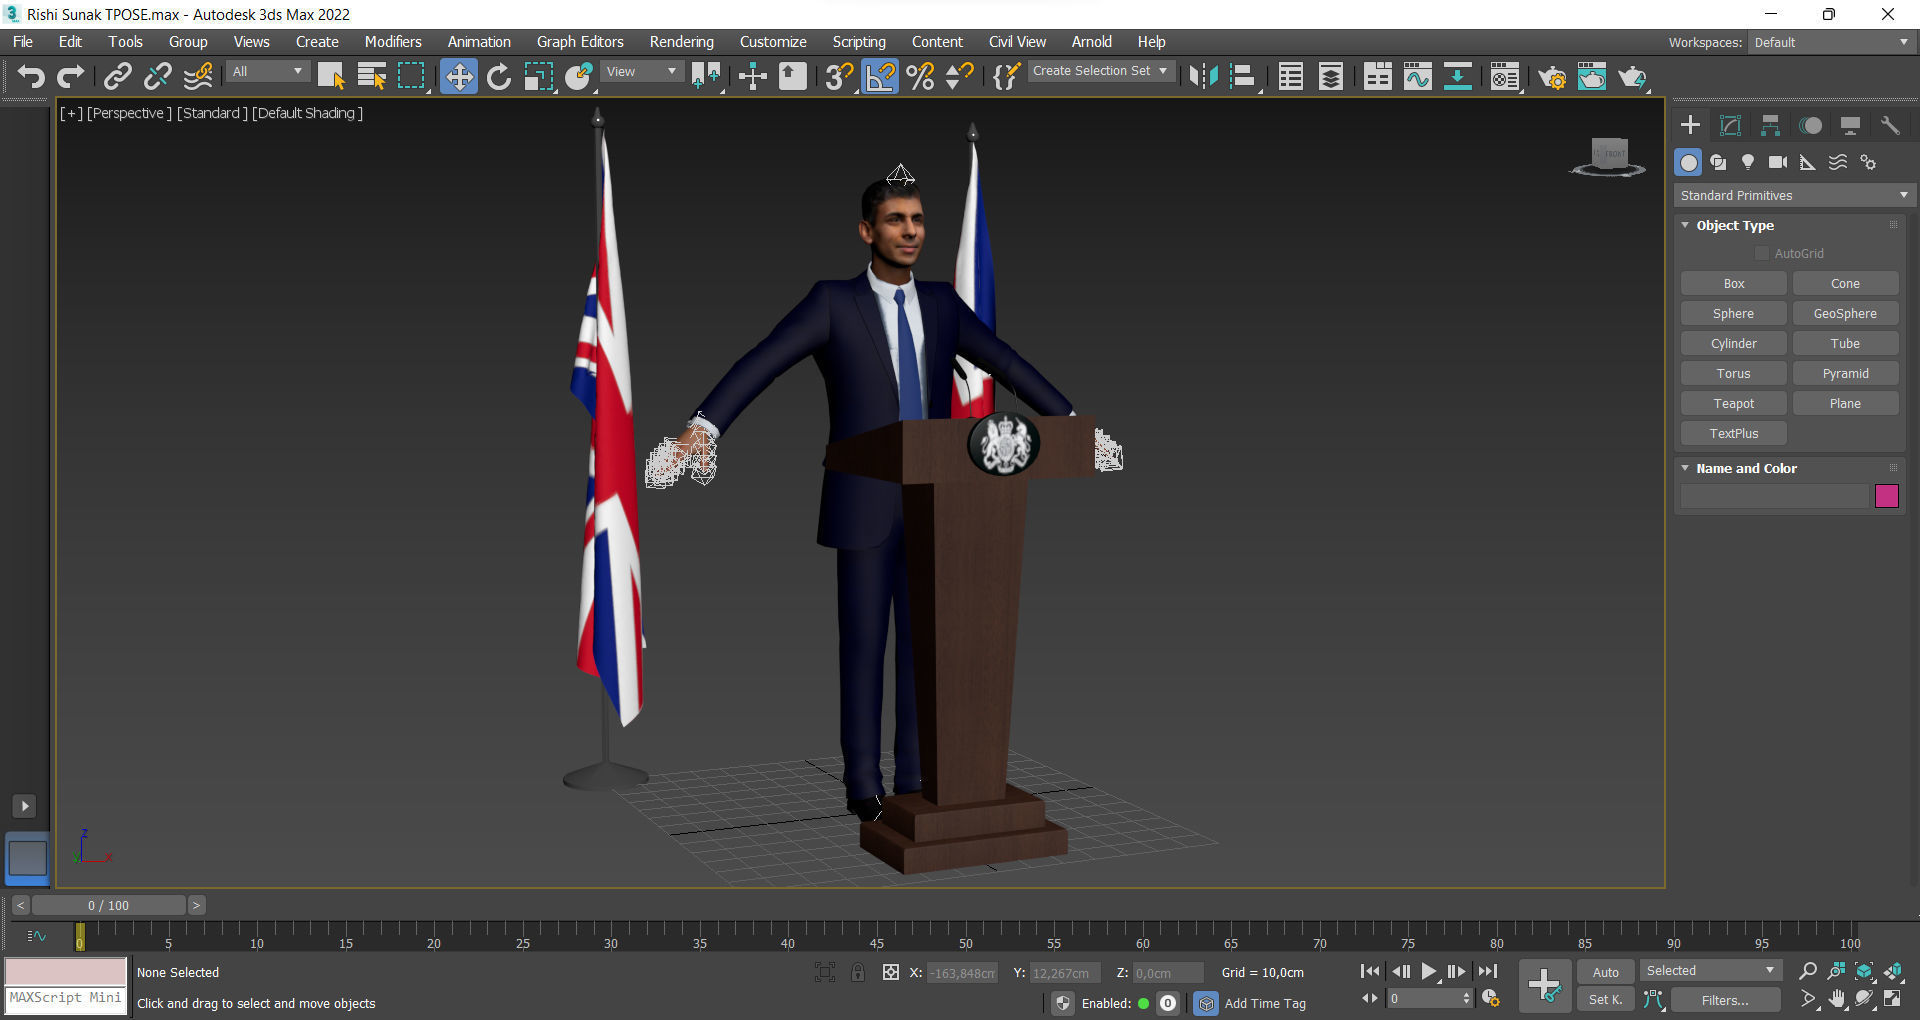Toggle Spinner Snap

[960, 77]
